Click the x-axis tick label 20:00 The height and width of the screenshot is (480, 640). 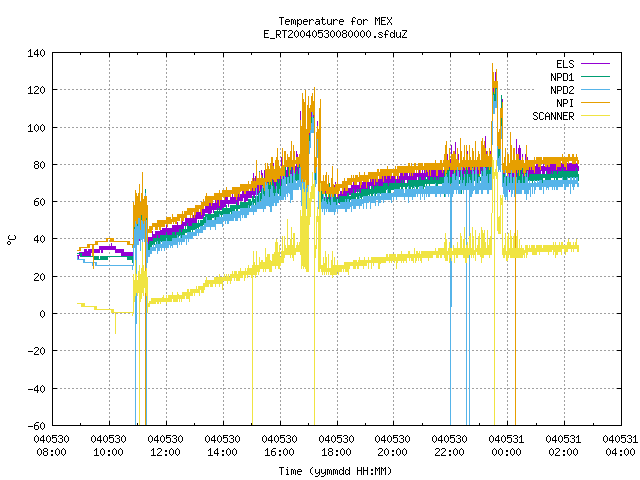click(392, 452)
